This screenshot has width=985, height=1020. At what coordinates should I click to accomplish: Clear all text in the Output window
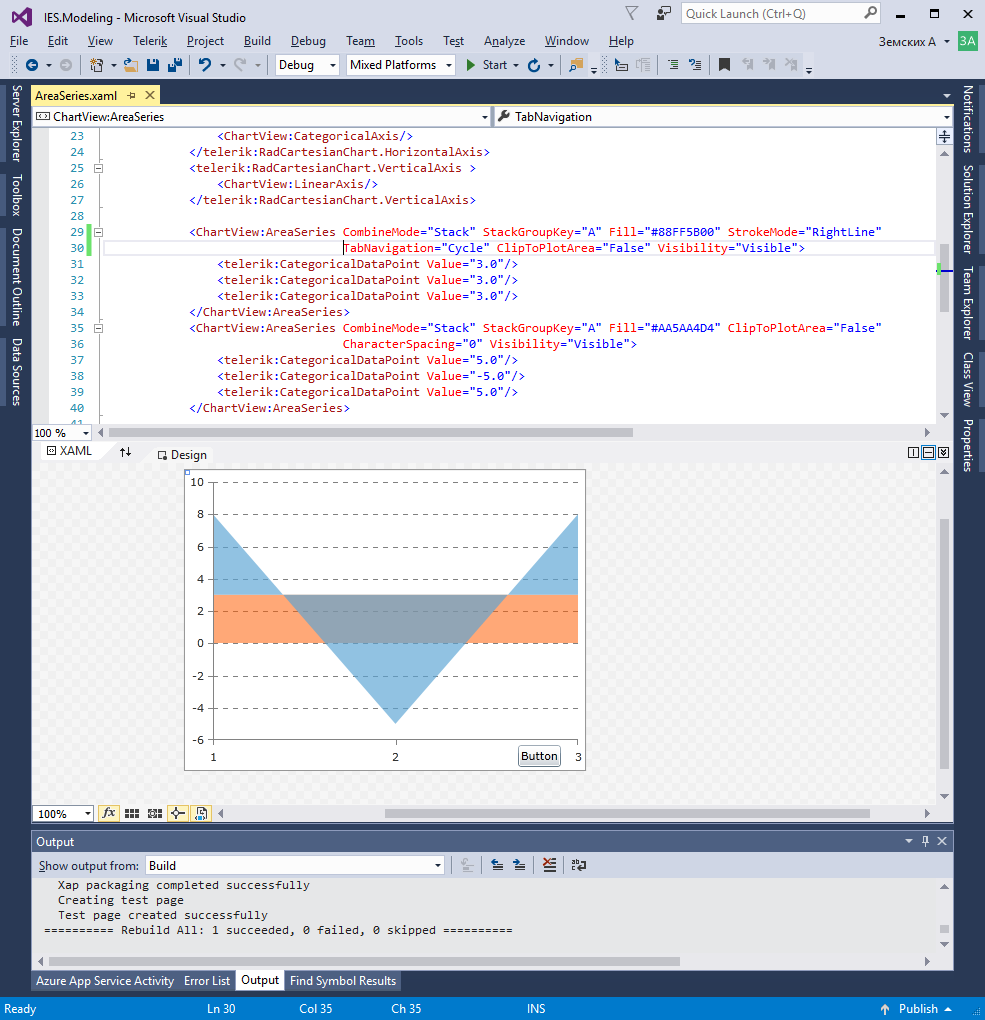coord(549,866)
